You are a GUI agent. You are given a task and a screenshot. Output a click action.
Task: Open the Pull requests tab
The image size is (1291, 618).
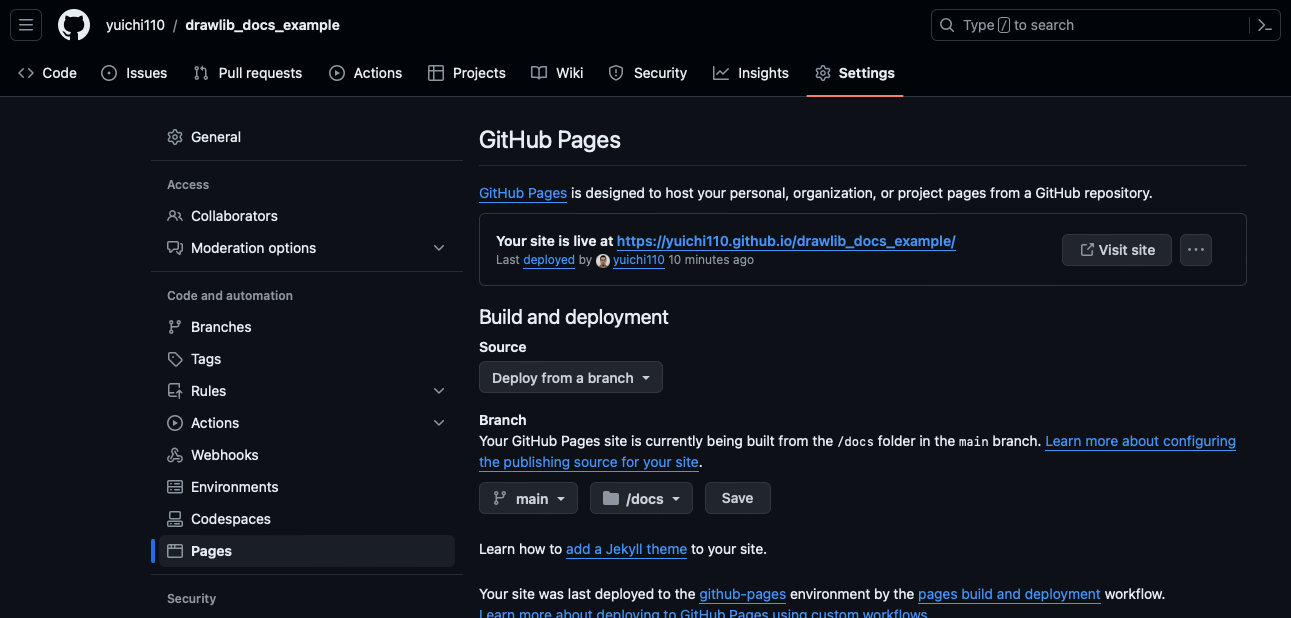point(247,73)
